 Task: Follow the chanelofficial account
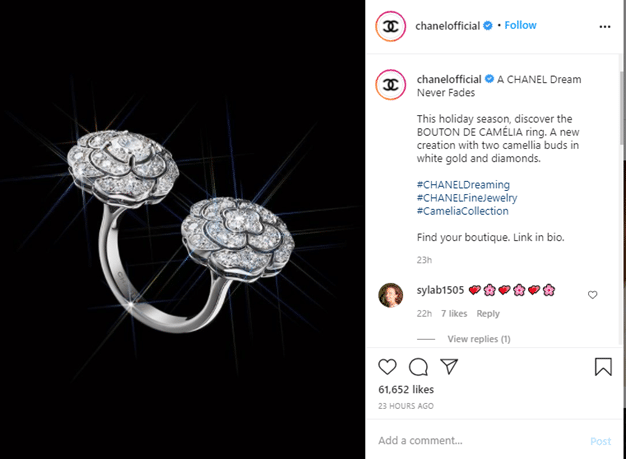point(520,25)
